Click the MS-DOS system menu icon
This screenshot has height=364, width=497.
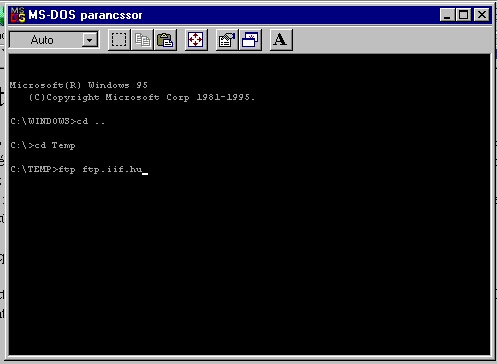tap(17, 15)
